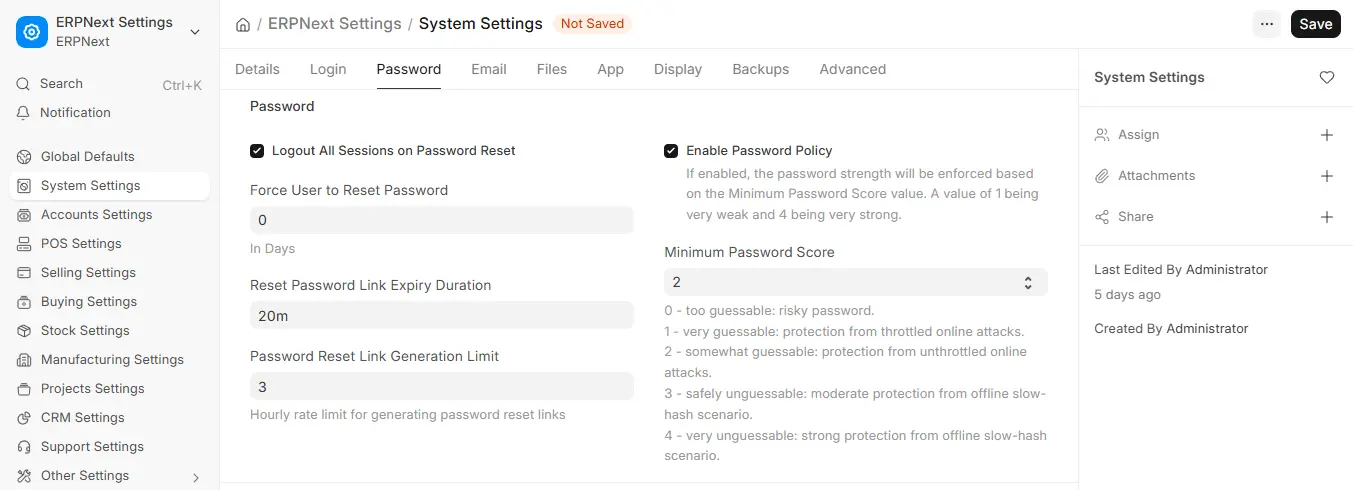Click the ERPNext Settings gear logo
The image size is (1353, 490).
32,32
